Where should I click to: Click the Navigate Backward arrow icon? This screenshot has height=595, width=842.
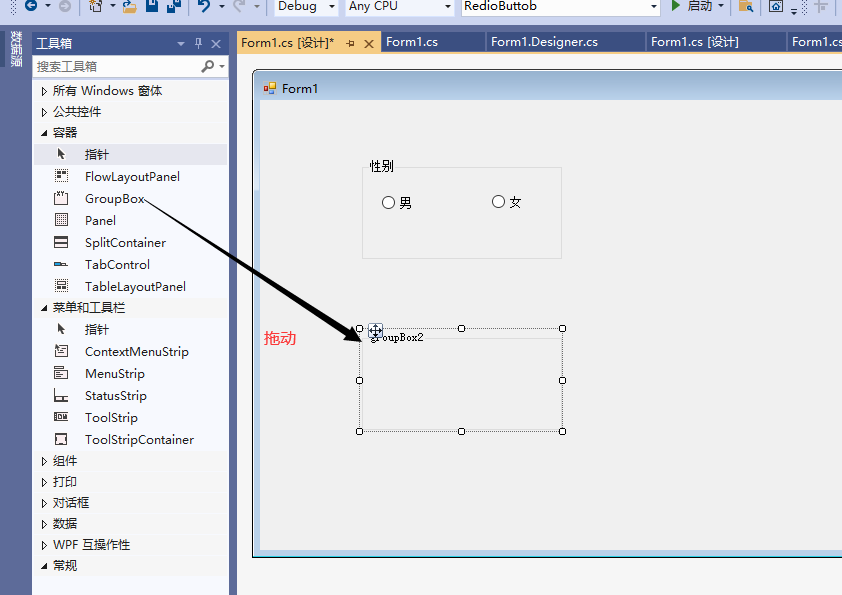coord(31,6)
